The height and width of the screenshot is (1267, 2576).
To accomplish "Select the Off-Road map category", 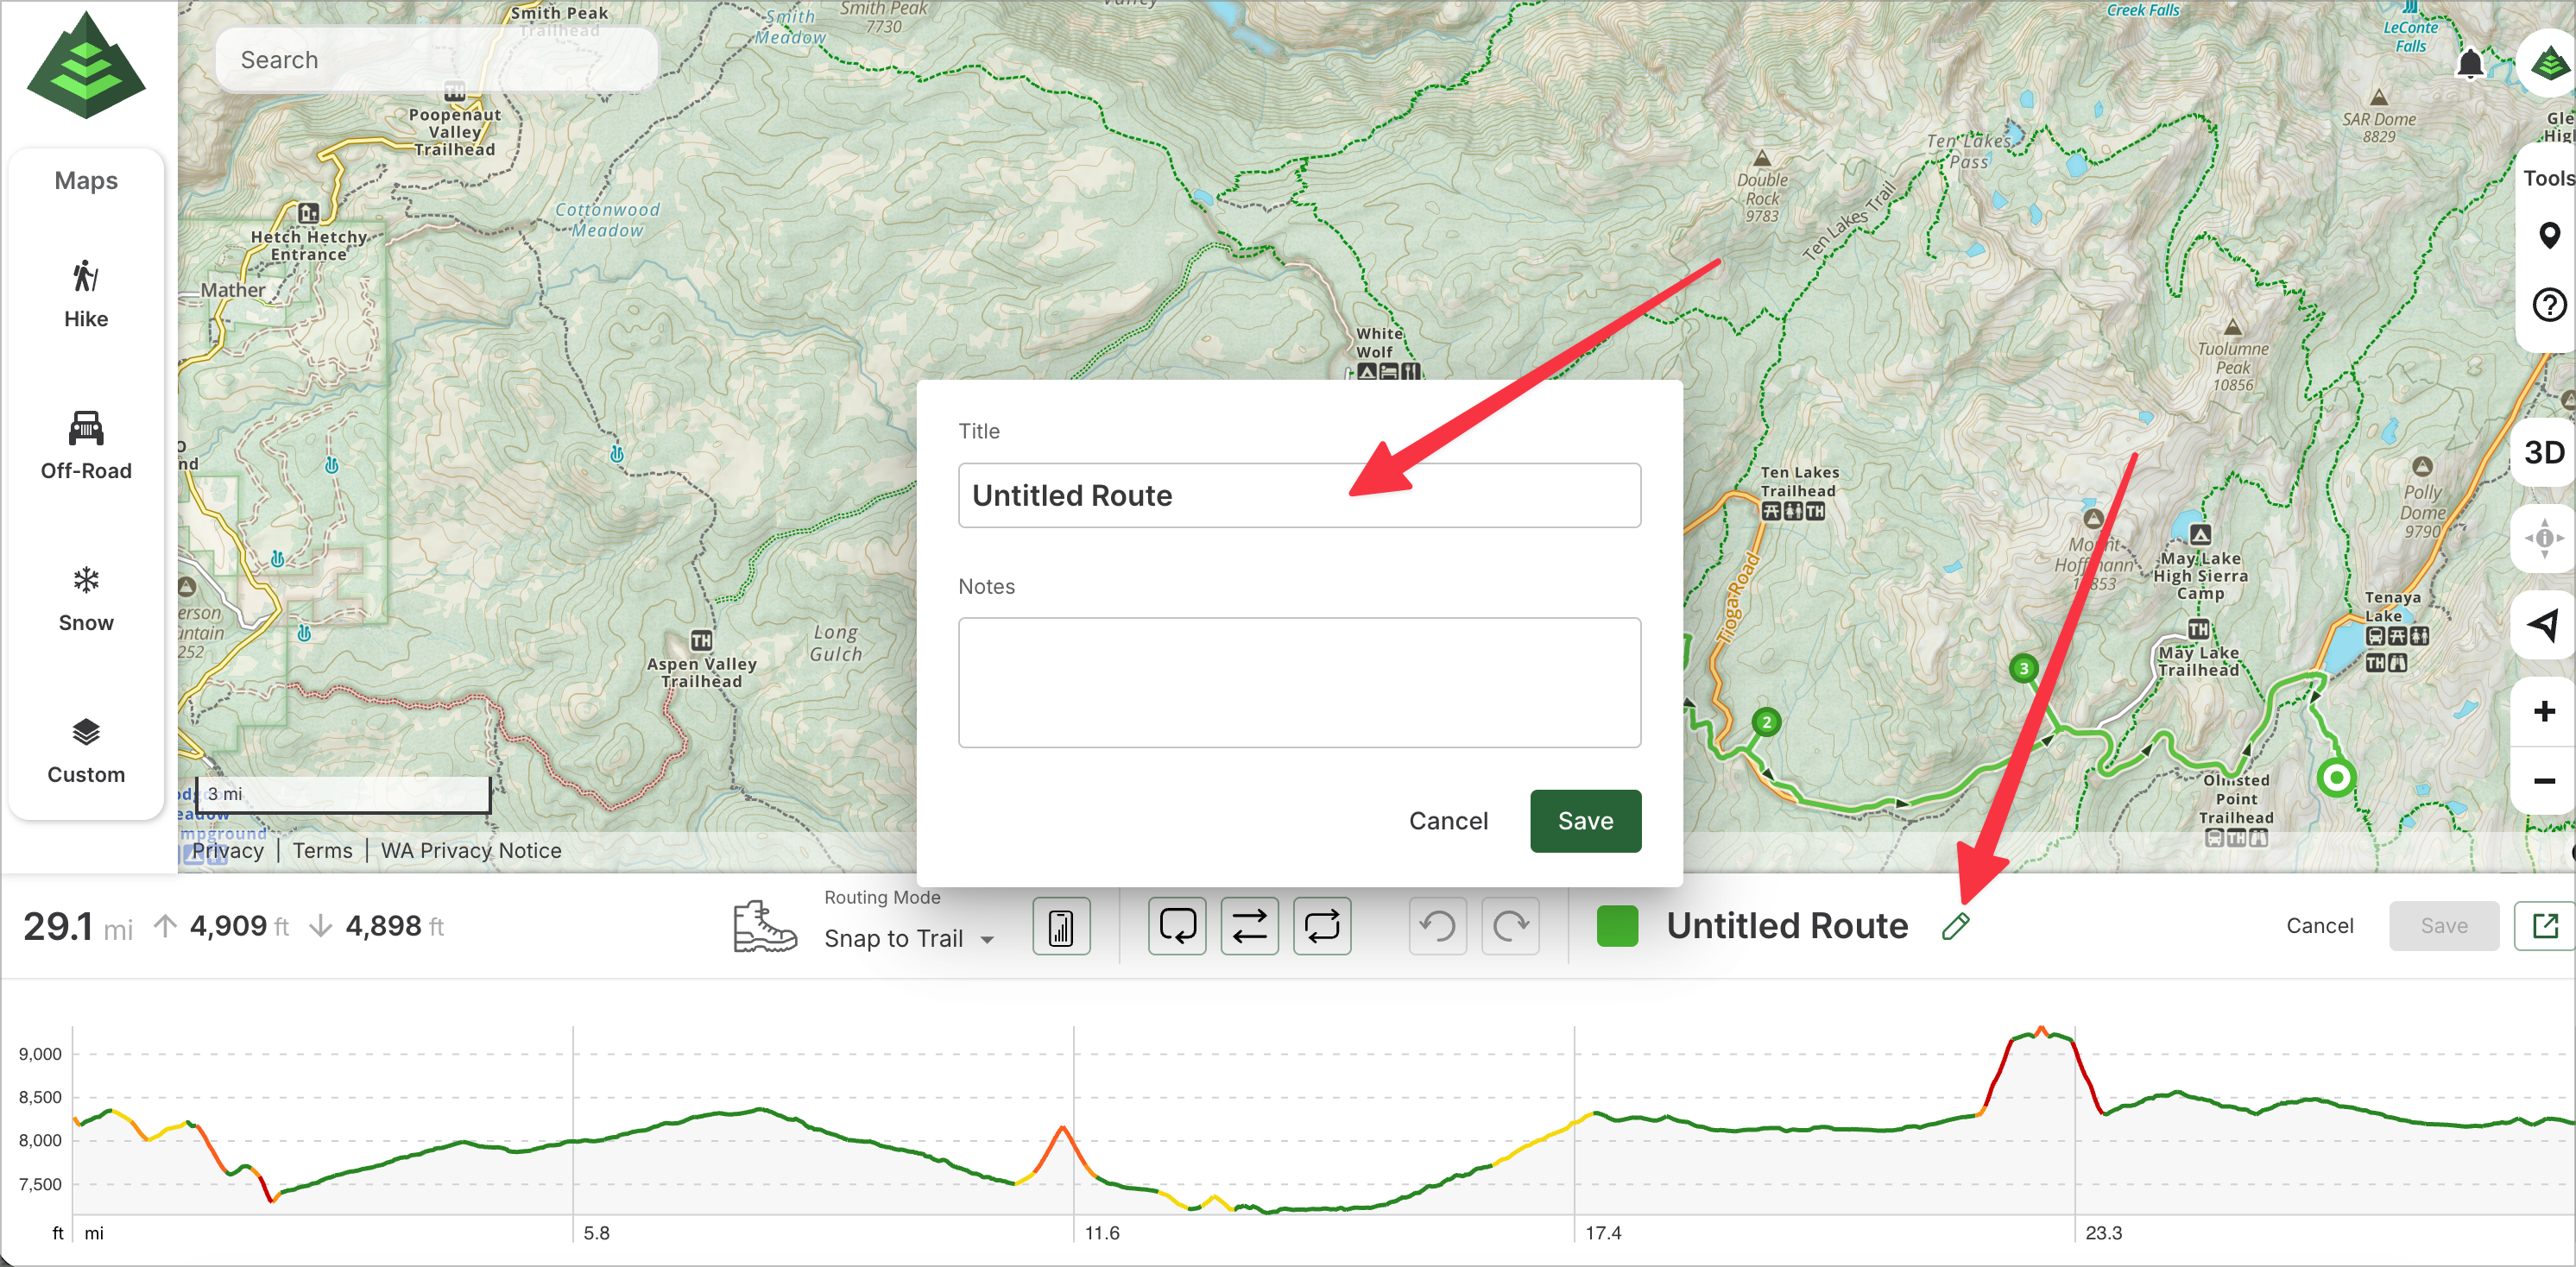I will click(86, 445).
